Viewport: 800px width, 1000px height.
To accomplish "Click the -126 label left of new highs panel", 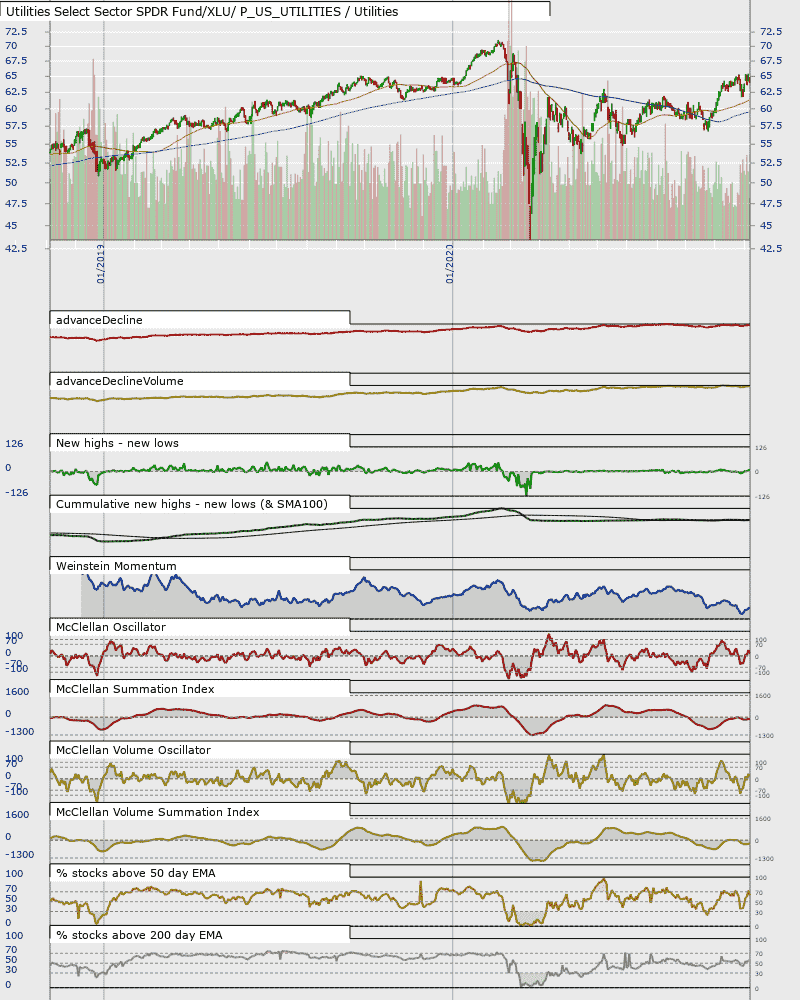I will (x=17, y=492).
